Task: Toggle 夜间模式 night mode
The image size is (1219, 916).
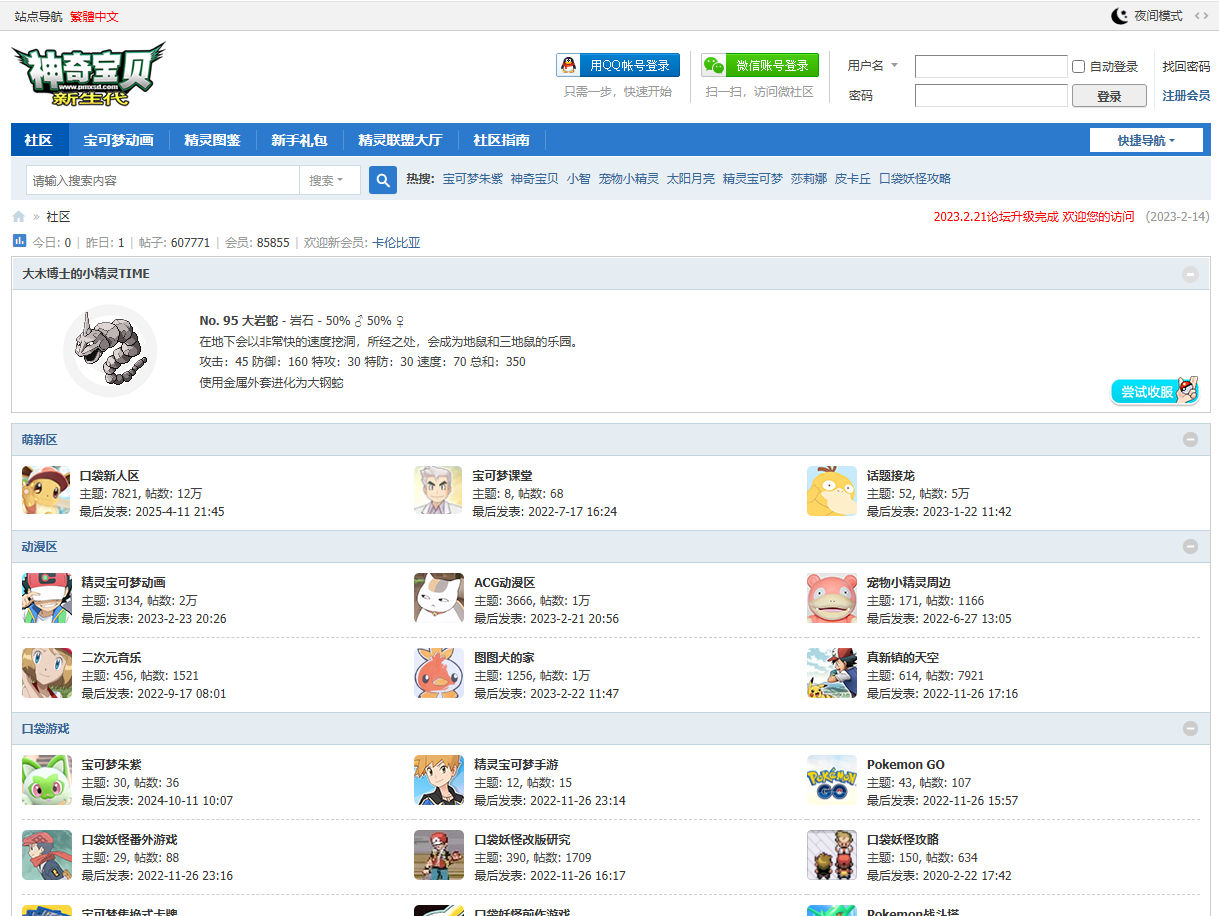Action: [x=1147, y=16]
